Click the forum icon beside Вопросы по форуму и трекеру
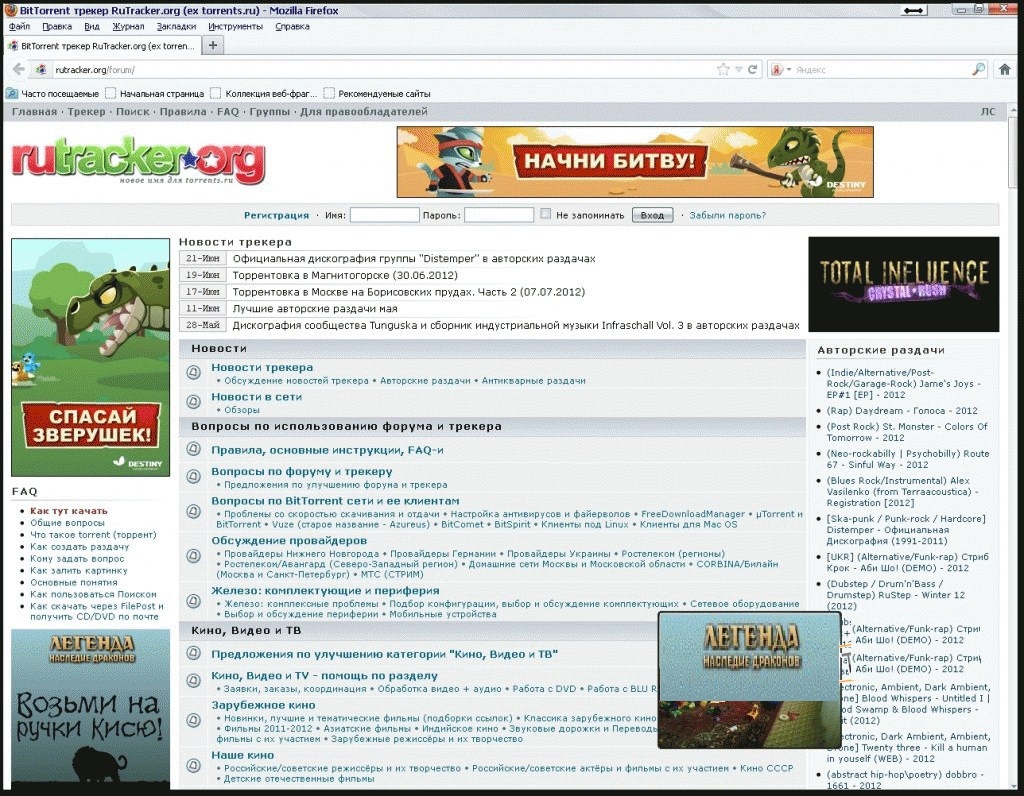 (193, 477)
